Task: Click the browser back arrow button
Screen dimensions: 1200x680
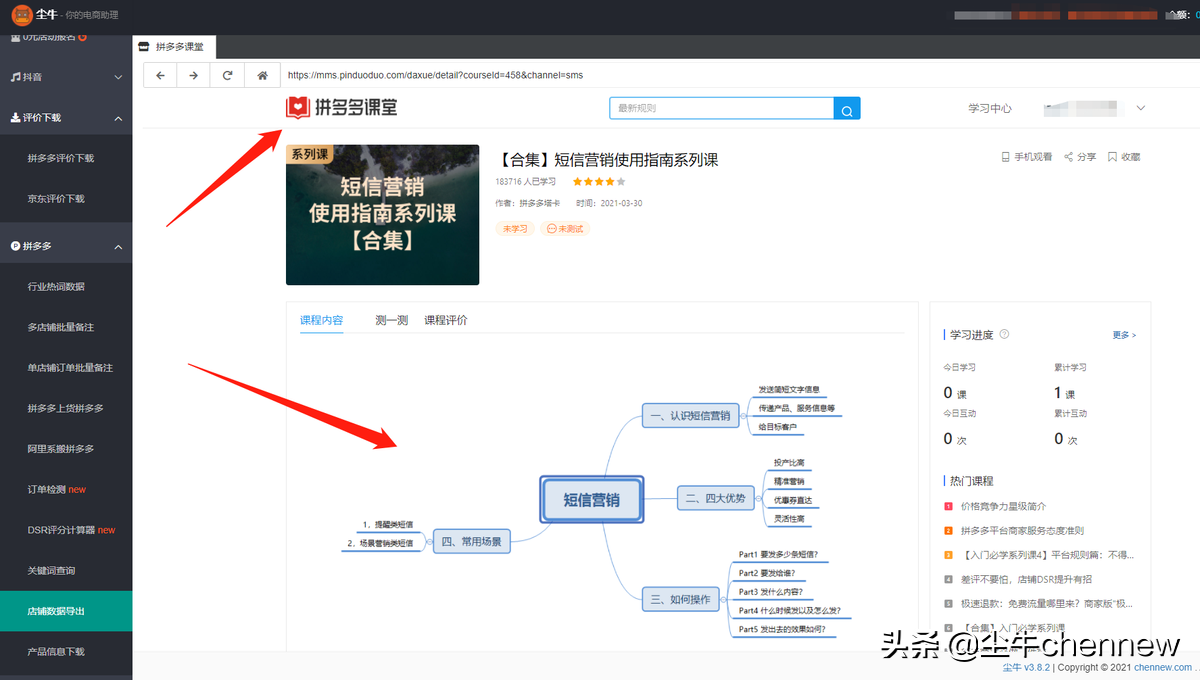Action: (x=161, y=75)
